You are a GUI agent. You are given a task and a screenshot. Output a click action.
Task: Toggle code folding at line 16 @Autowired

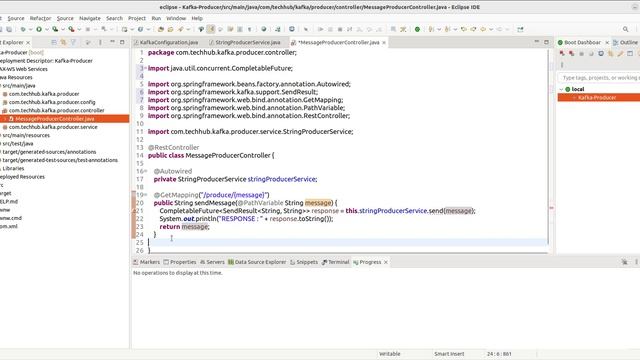click(x=145, y=171)
